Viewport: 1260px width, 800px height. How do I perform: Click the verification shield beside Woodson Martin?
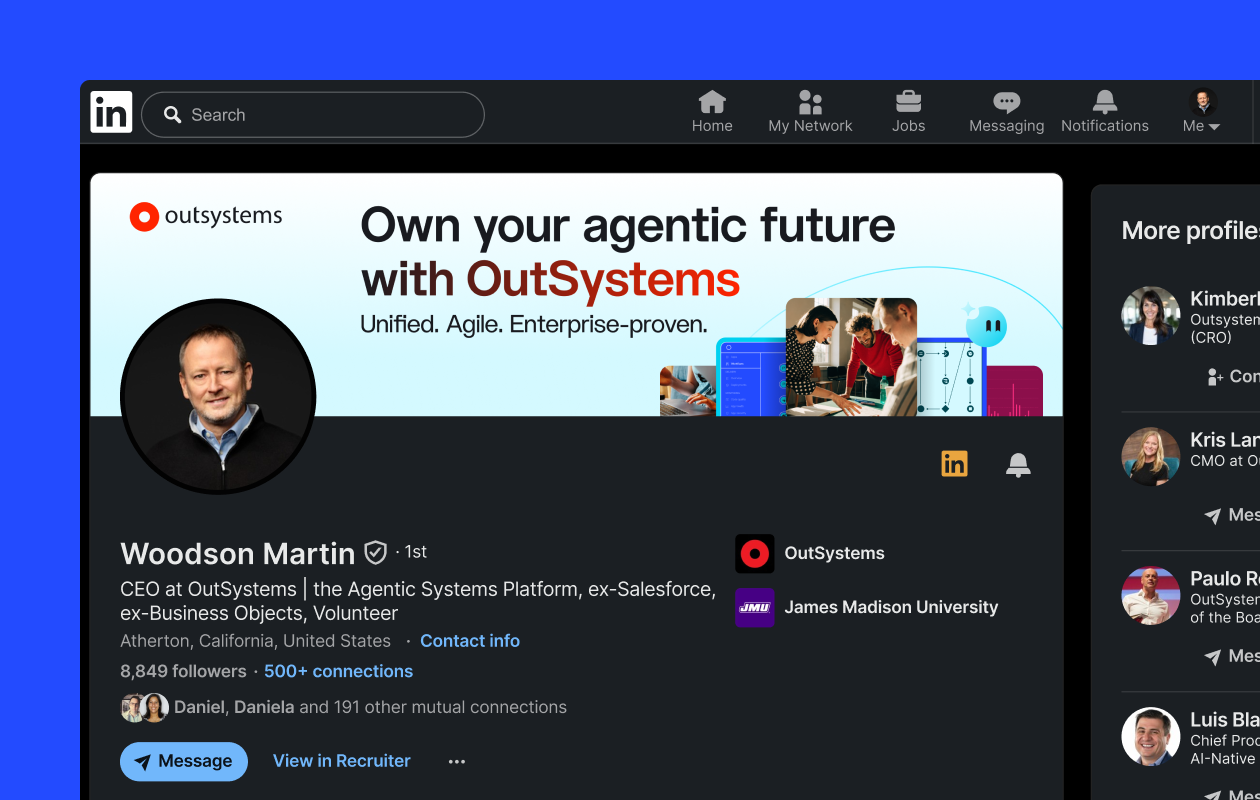[375, 552]
